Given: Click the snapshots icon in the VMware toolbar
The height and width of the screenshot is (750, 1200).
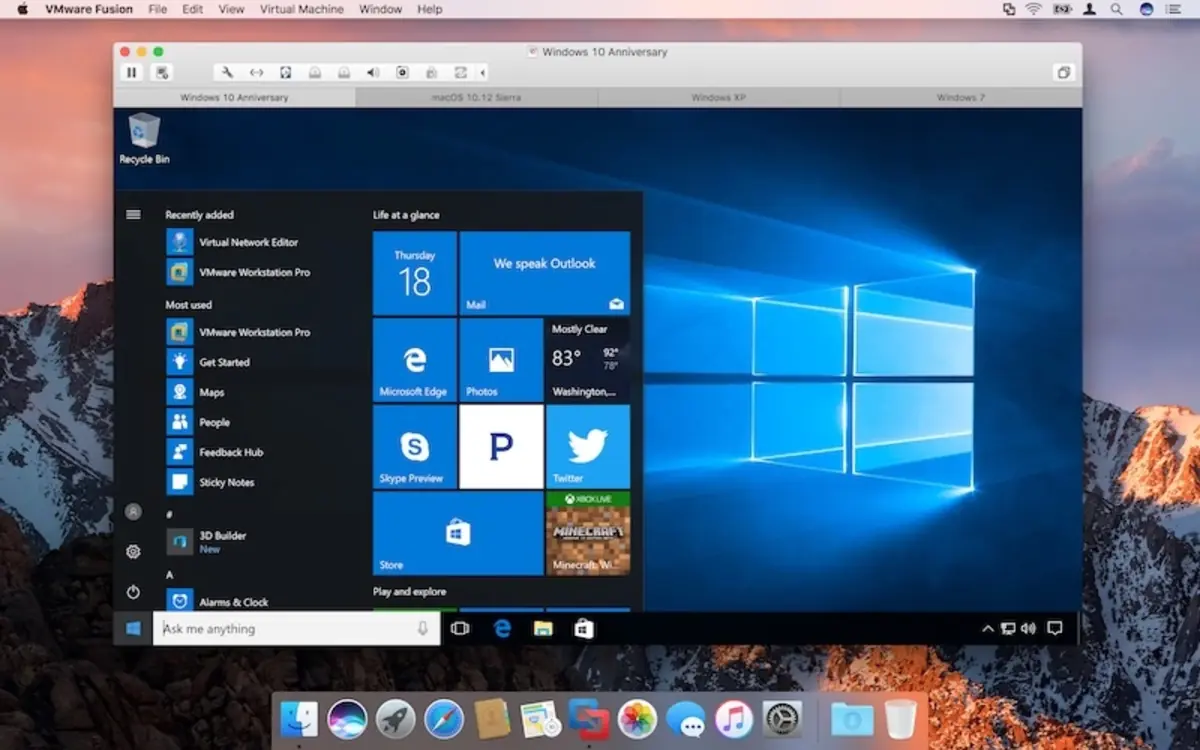Looking at the screenshot, I should pos(163,72).
